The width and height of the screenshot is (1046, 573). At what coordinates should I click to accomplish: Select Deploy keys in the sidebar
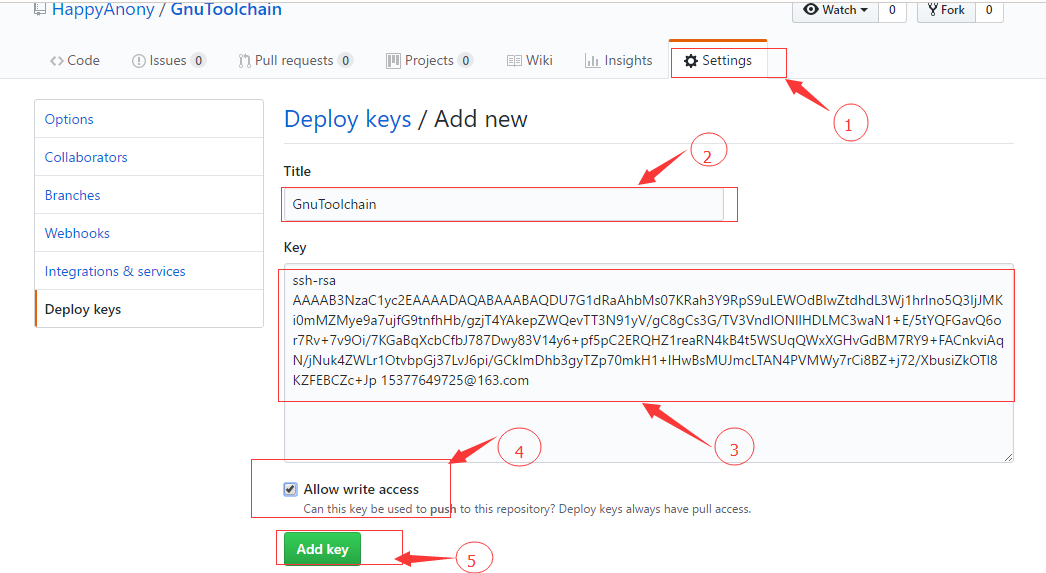[149, 310]
